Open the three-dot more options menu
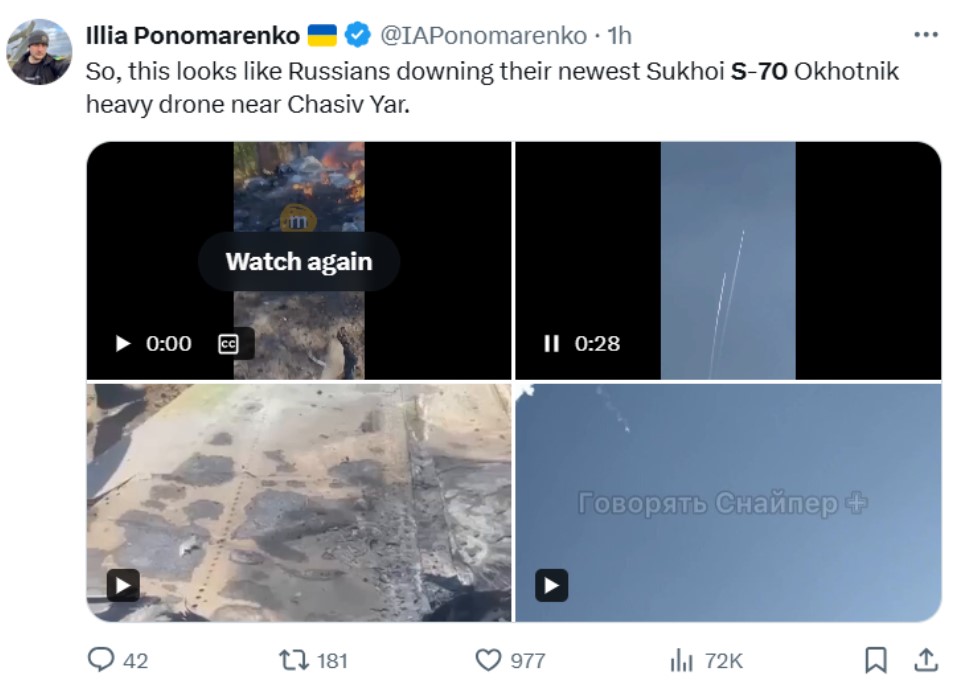This screenshot has height=688, width=962. tap(926, 35)
